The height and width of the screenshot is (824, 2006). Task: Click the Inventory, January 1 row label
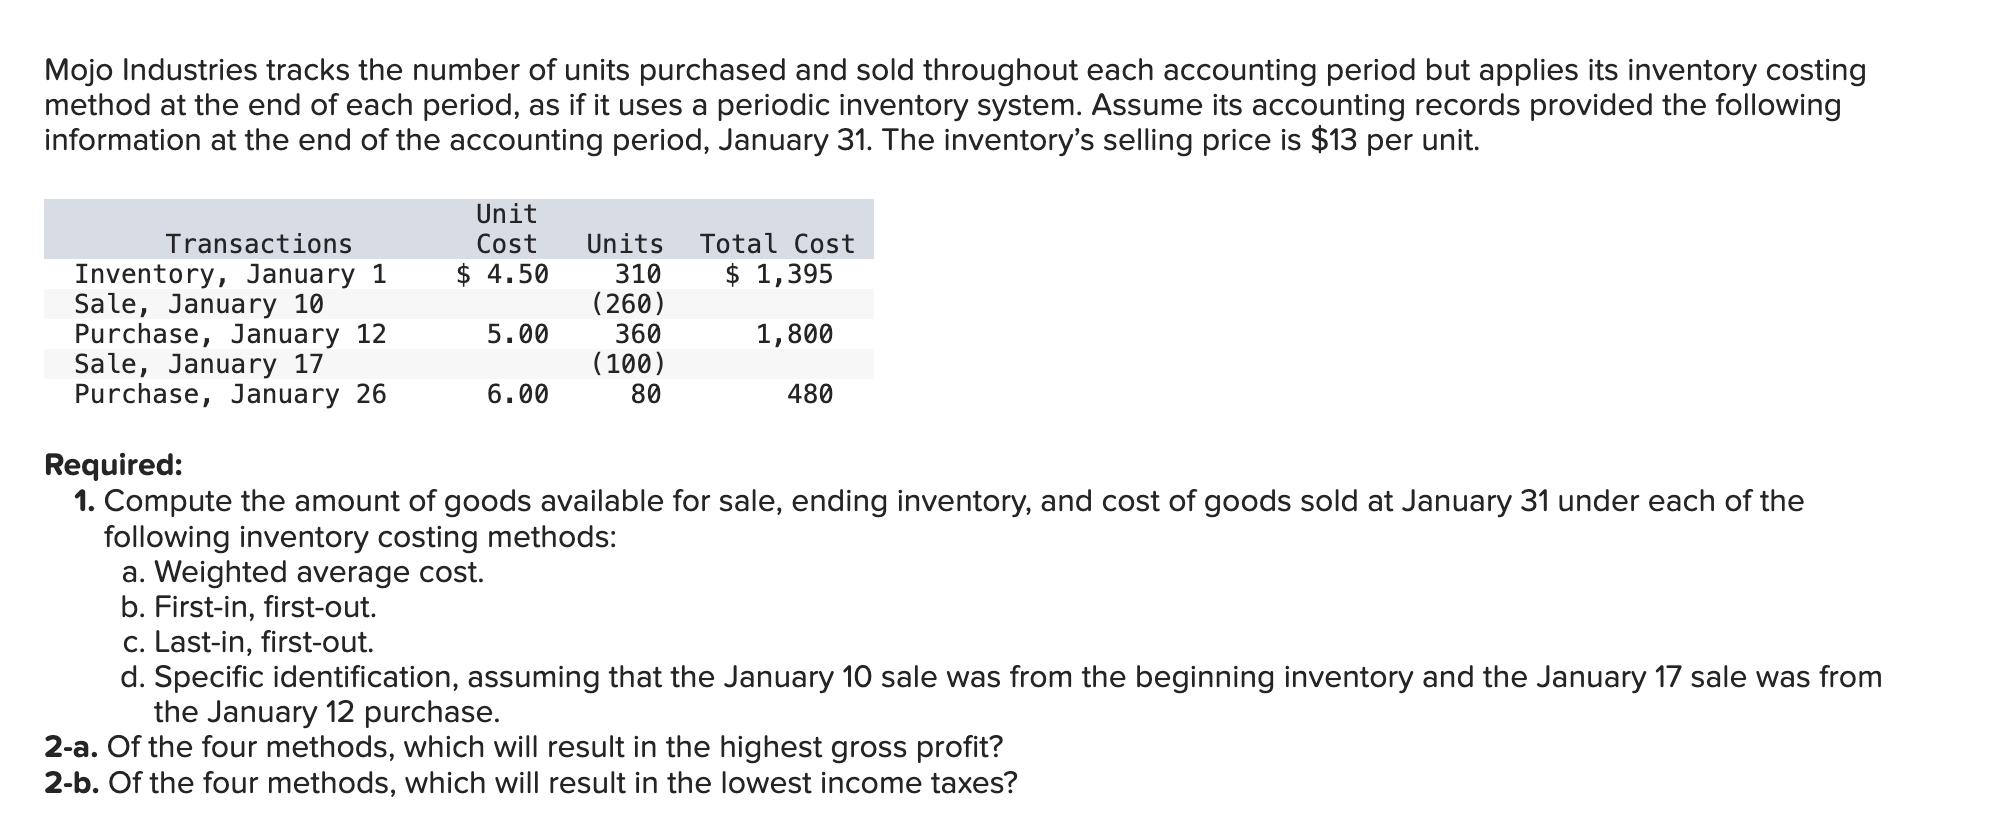coord(231,274)
